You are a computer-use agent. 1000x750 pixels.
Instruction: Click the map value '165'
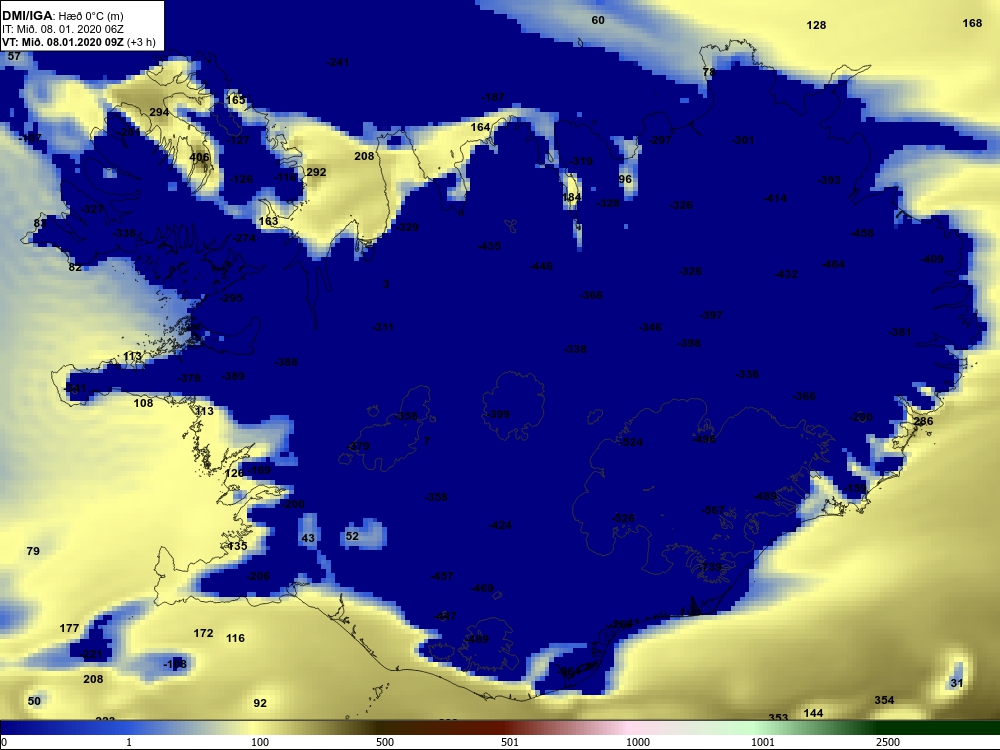point(235,100)
